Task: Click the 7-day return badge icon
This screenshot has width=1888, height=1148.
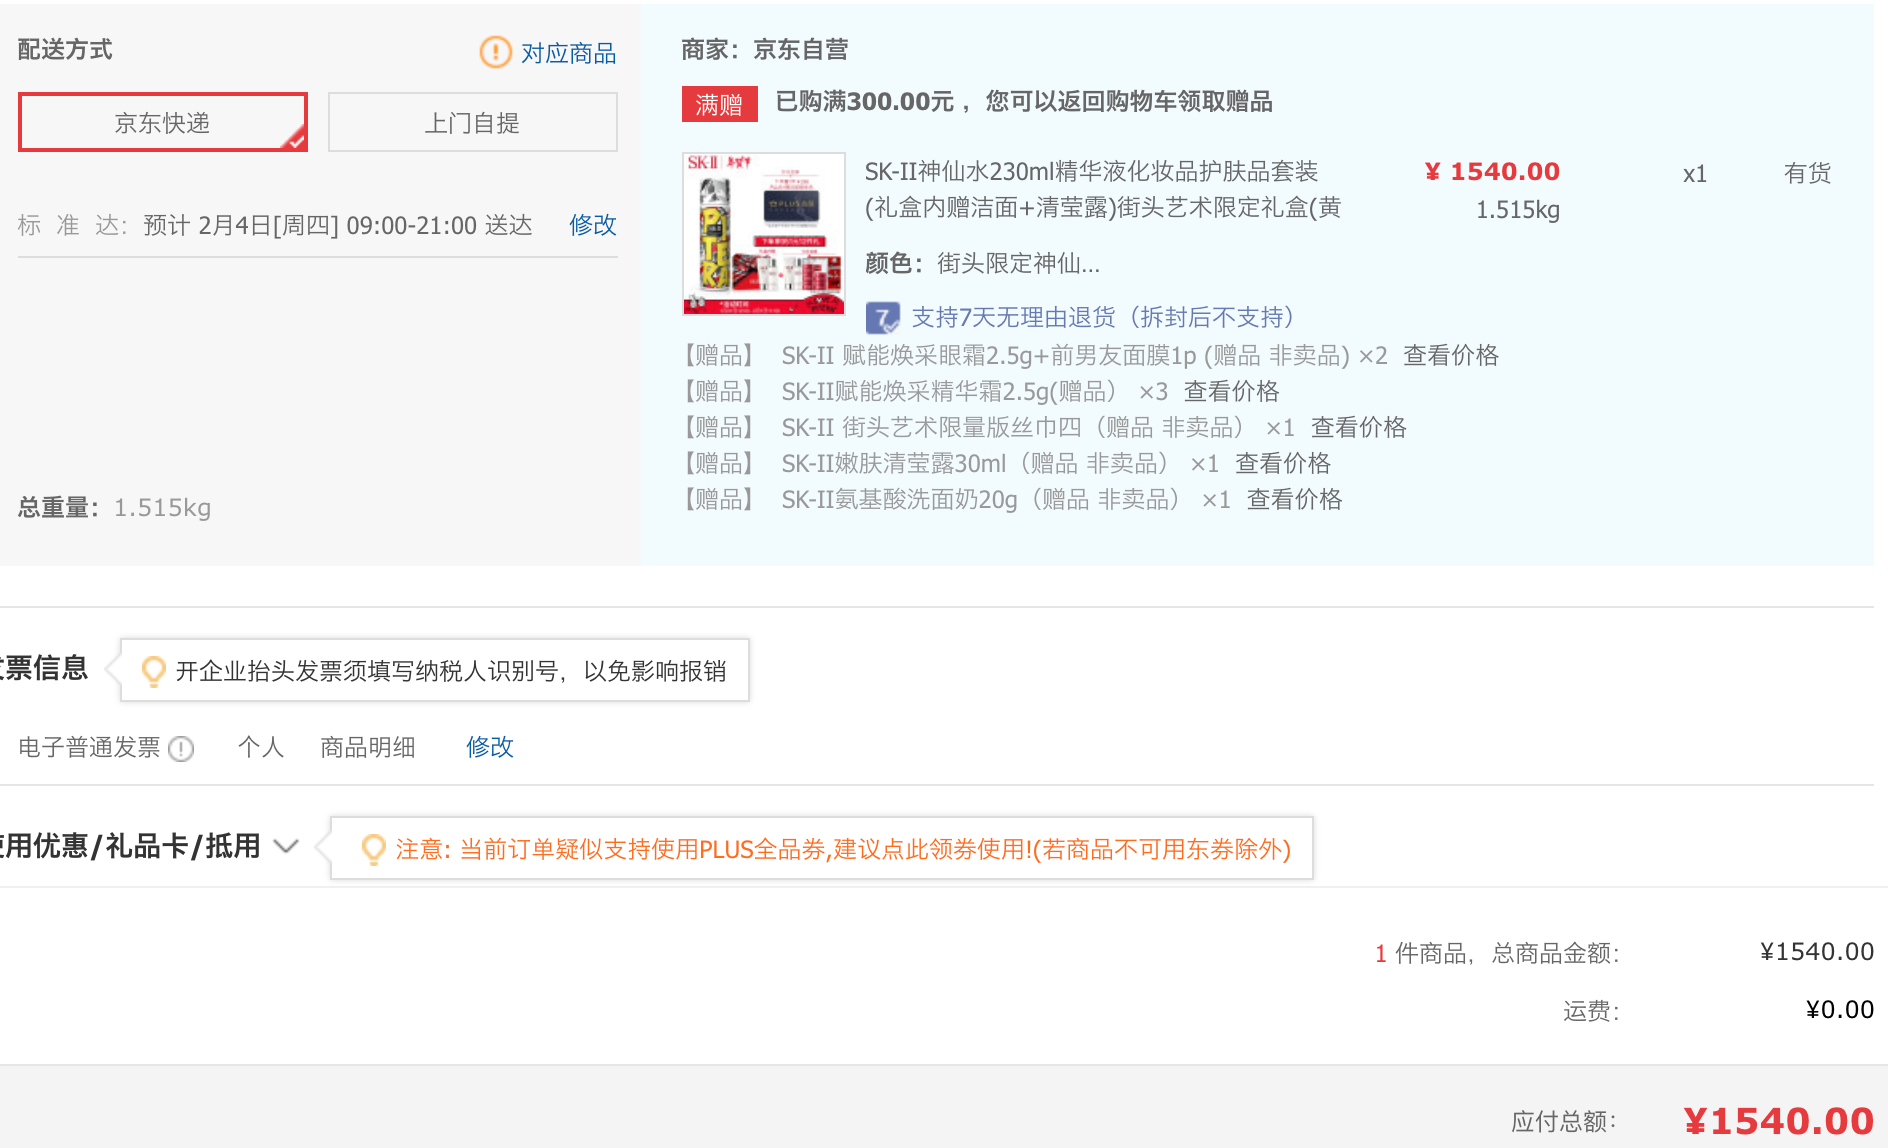Action: pos(882,318)
